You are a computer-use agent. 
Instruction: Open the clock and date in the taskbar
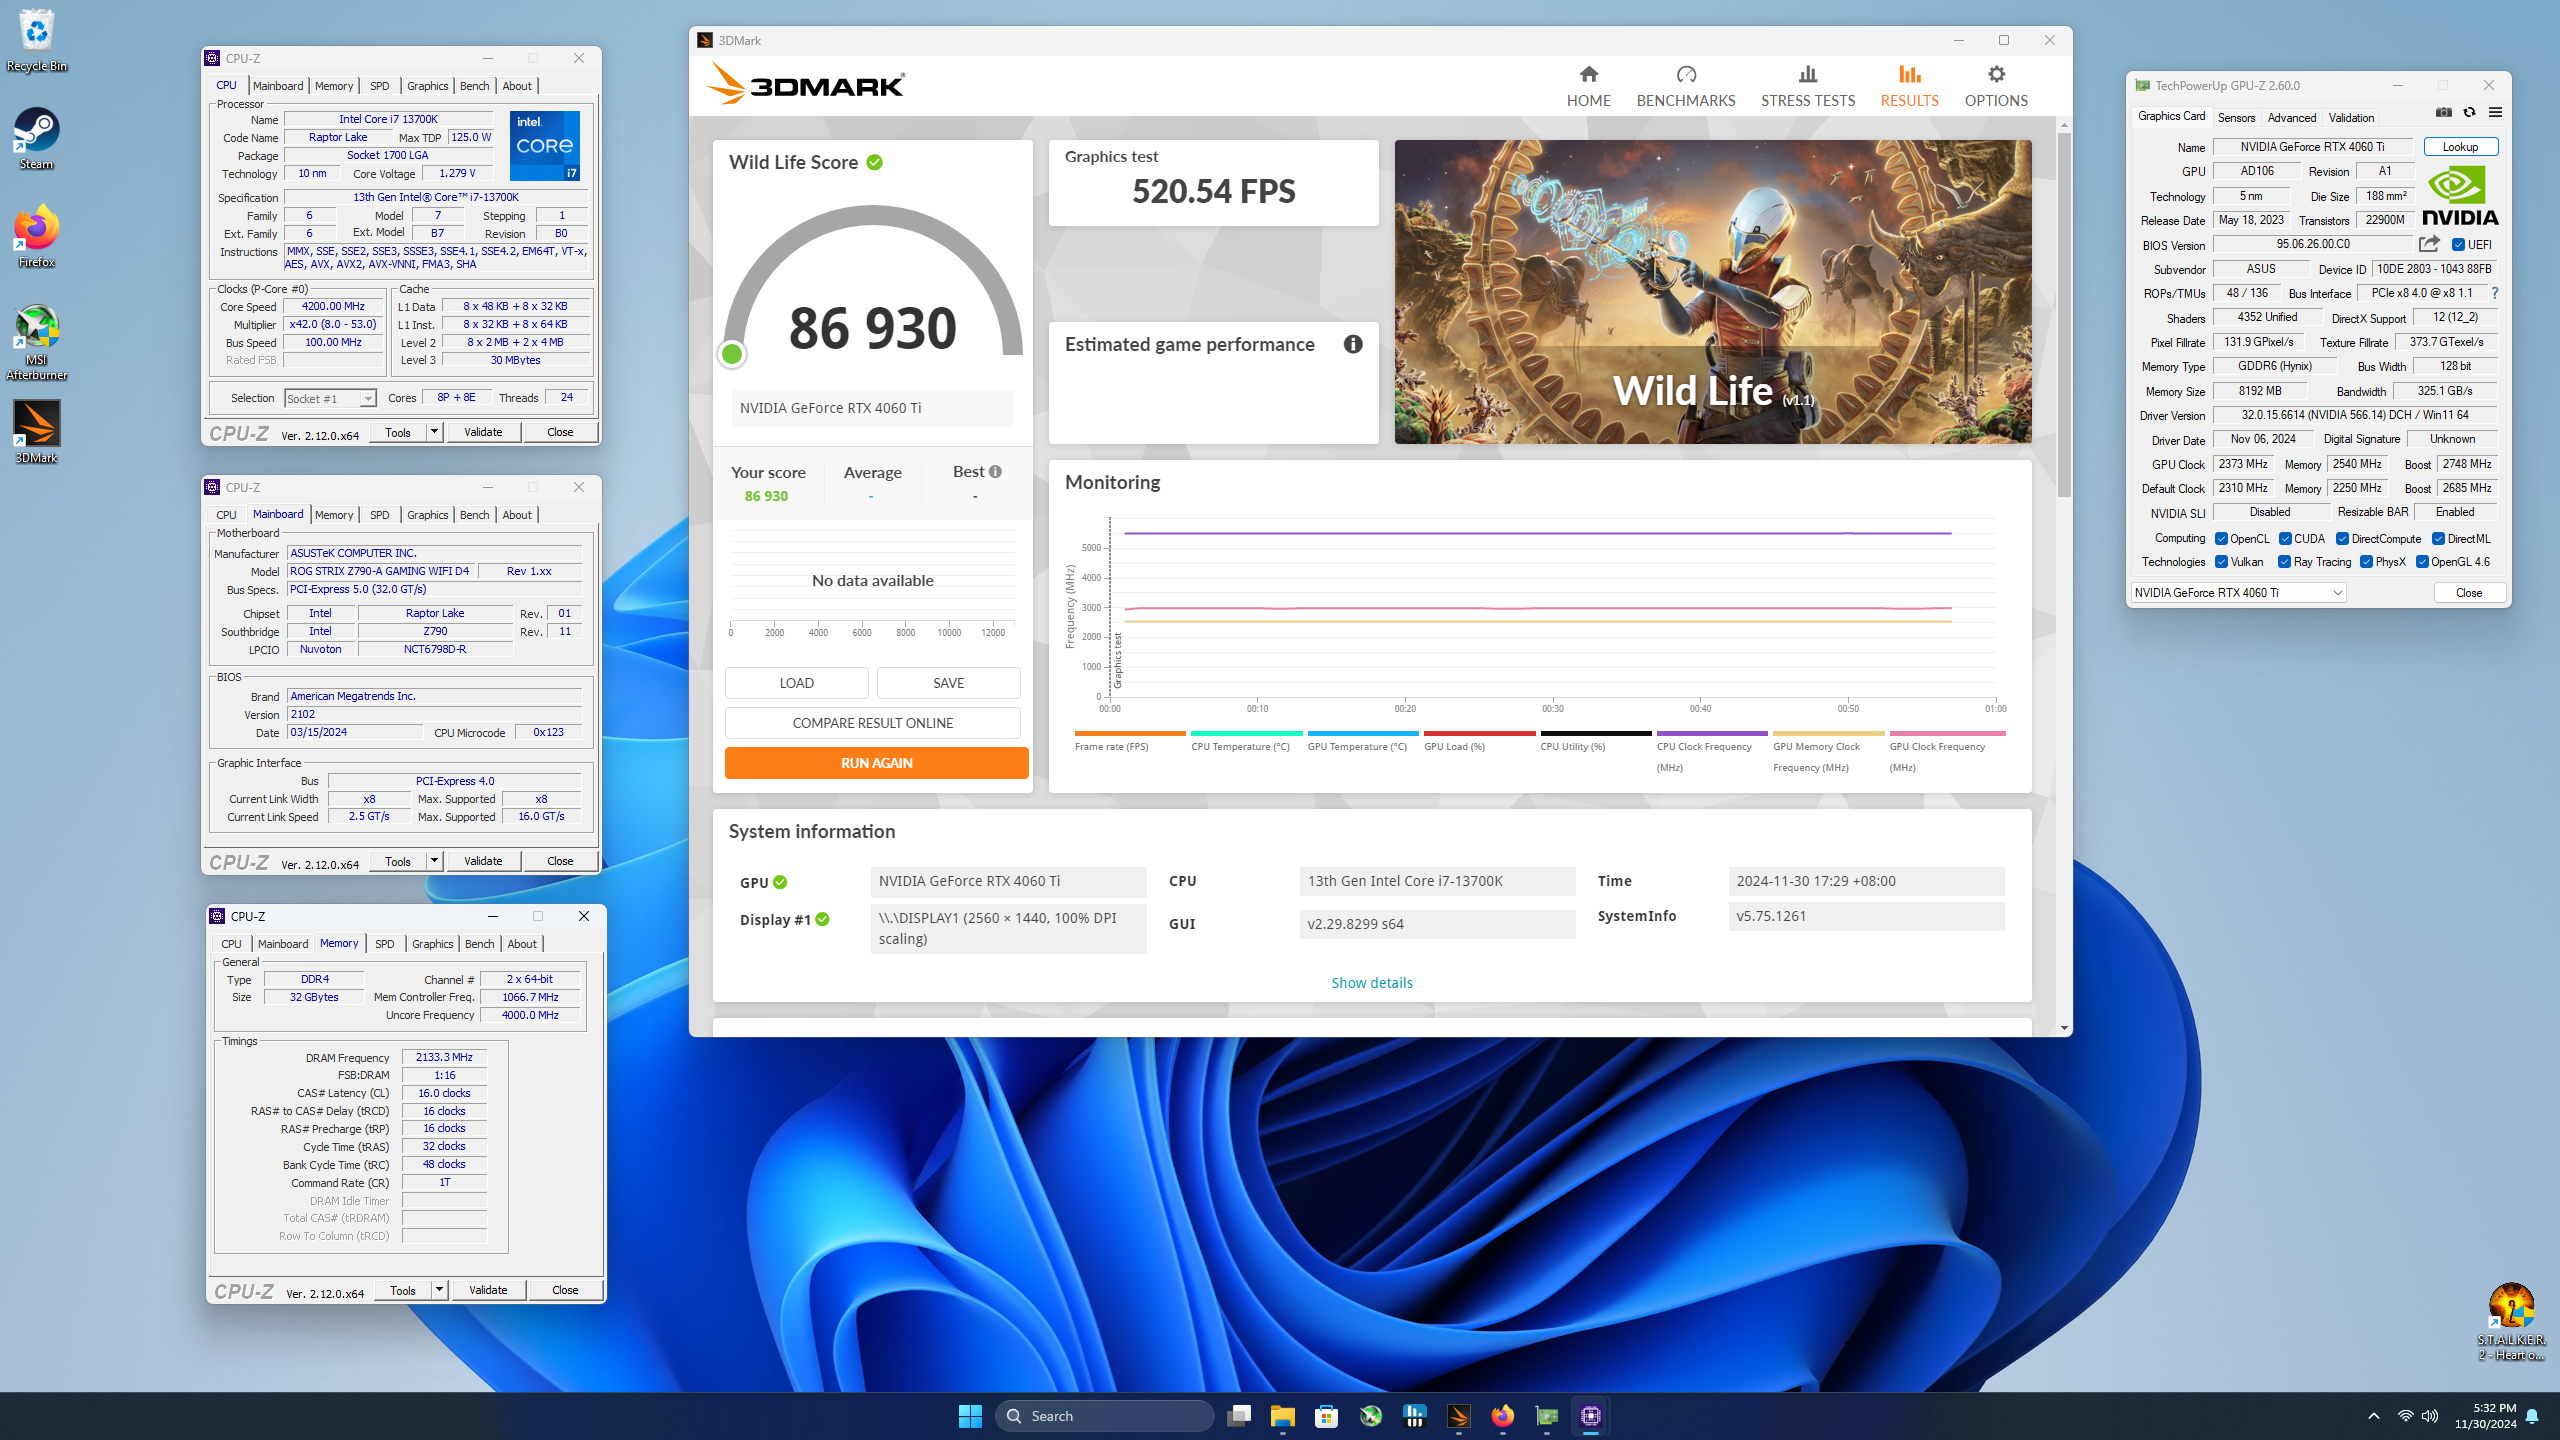[2485, 1416]
